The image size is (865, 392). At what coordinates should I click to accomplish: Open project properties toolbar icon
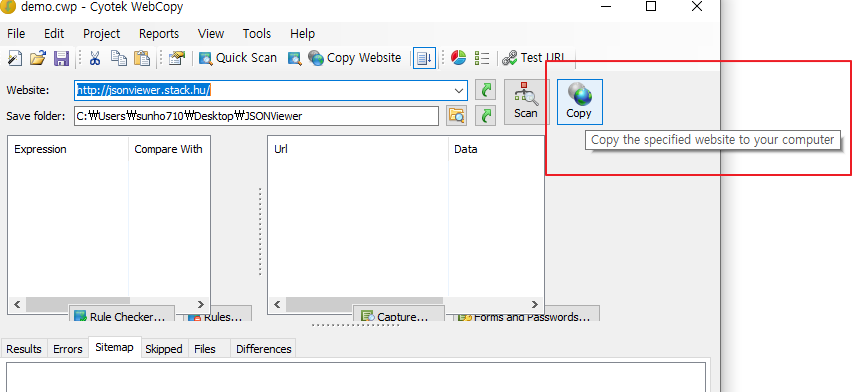[x=177, y=58]
